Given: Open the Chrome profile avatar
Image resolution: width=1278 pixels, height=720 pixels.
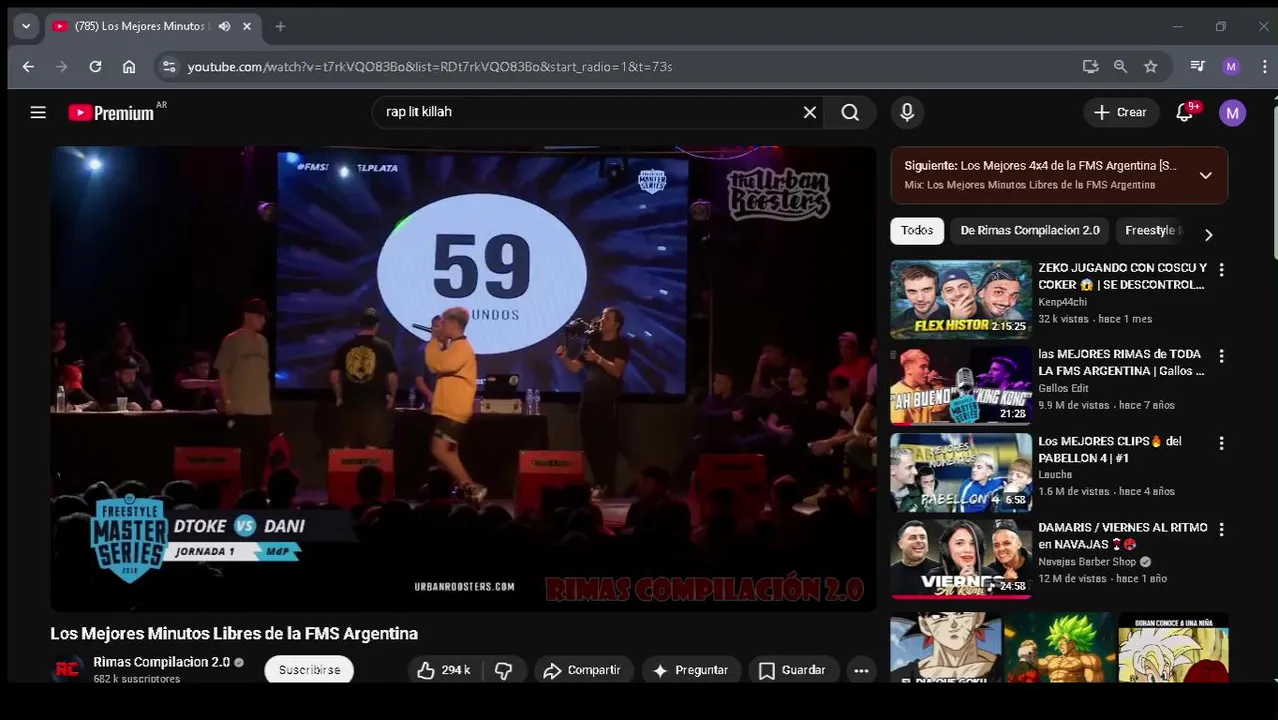Looking at the screenshot, I should coord(1231,66).
